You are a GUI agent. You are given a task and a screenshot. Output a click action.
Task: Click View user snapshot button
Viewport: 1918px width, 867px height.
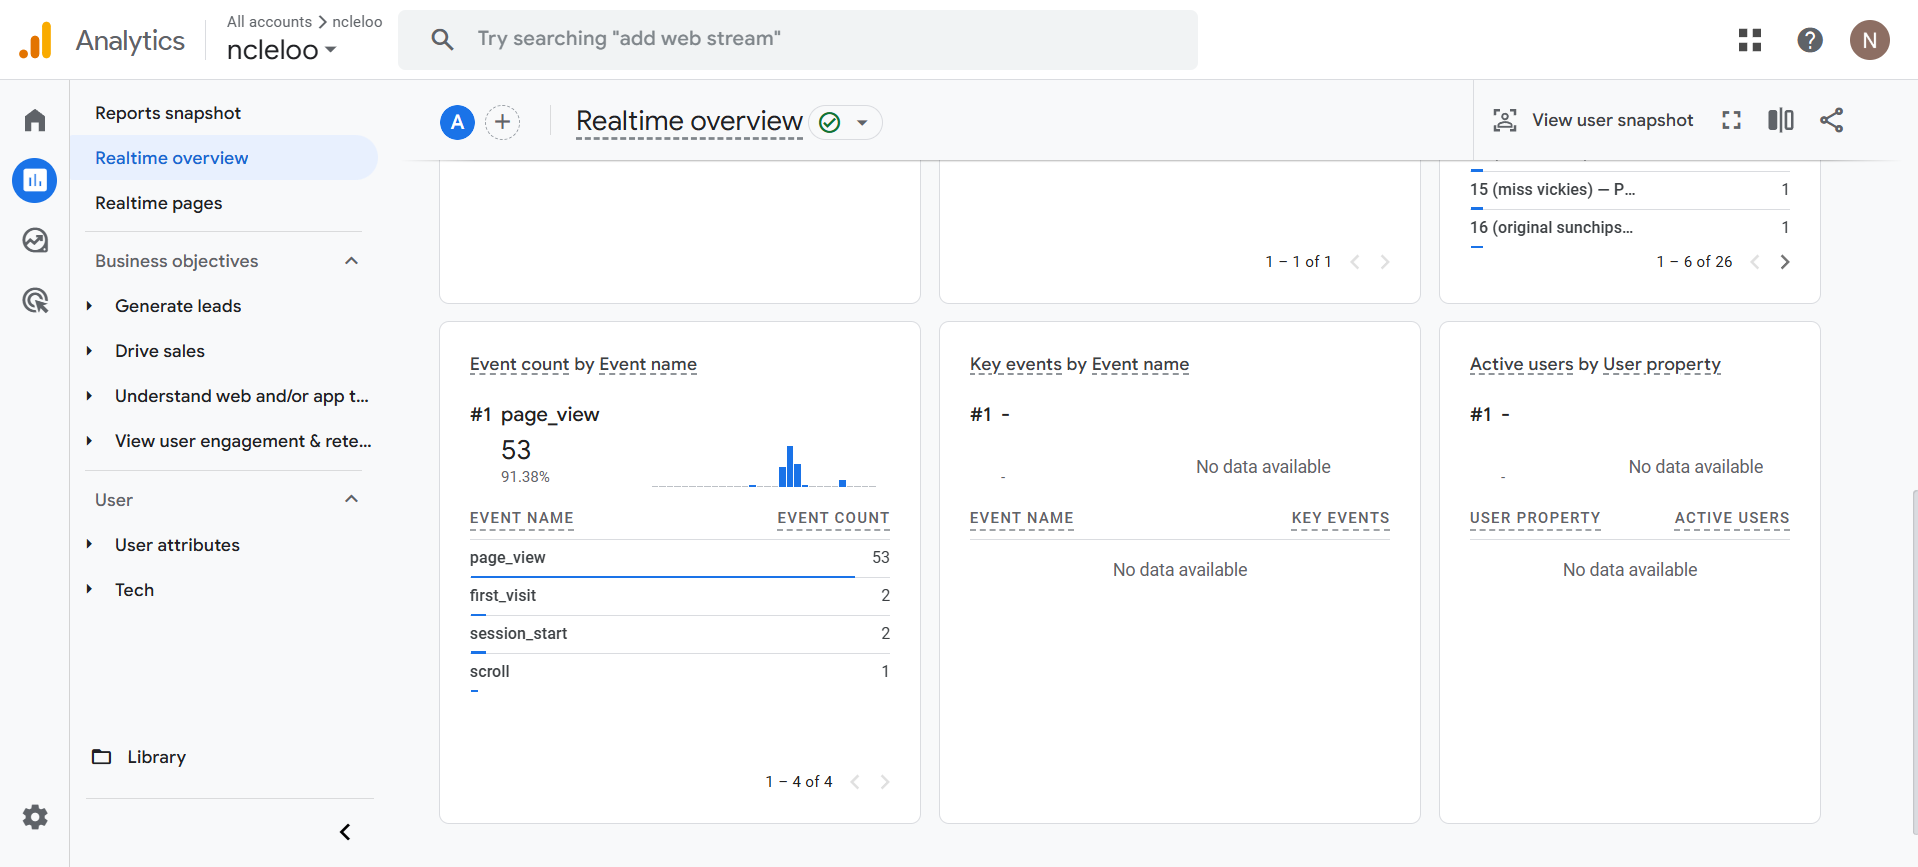pos(1593,121)
